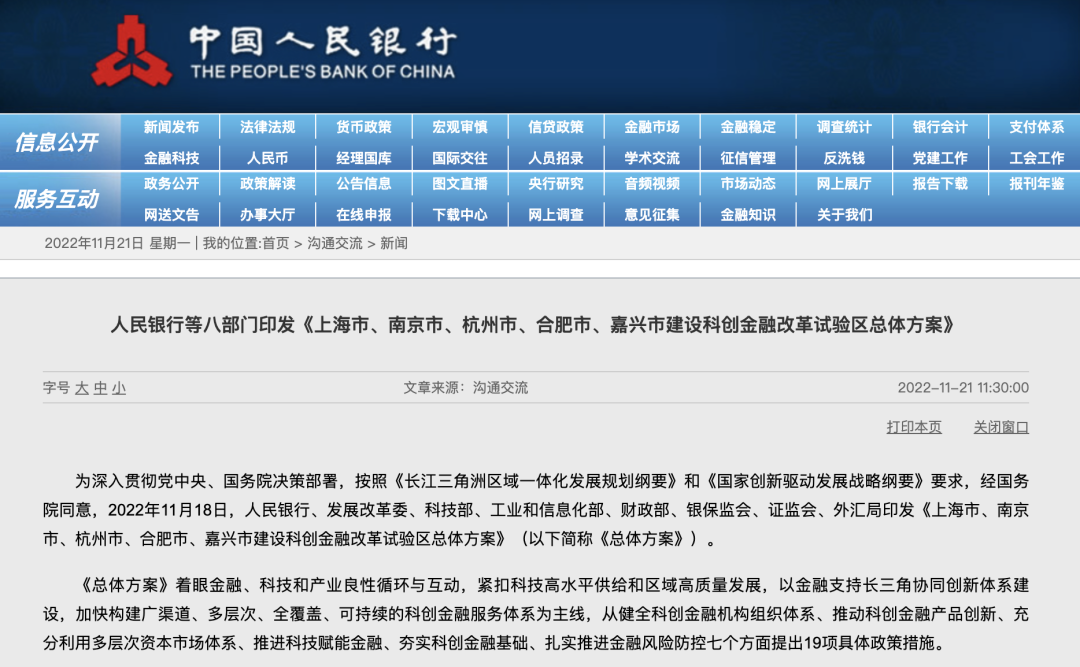The height and width of the screenshot is (667, 1080).
Task: Open 政务公开 under 服务互动
Action: tap(172, 183)
